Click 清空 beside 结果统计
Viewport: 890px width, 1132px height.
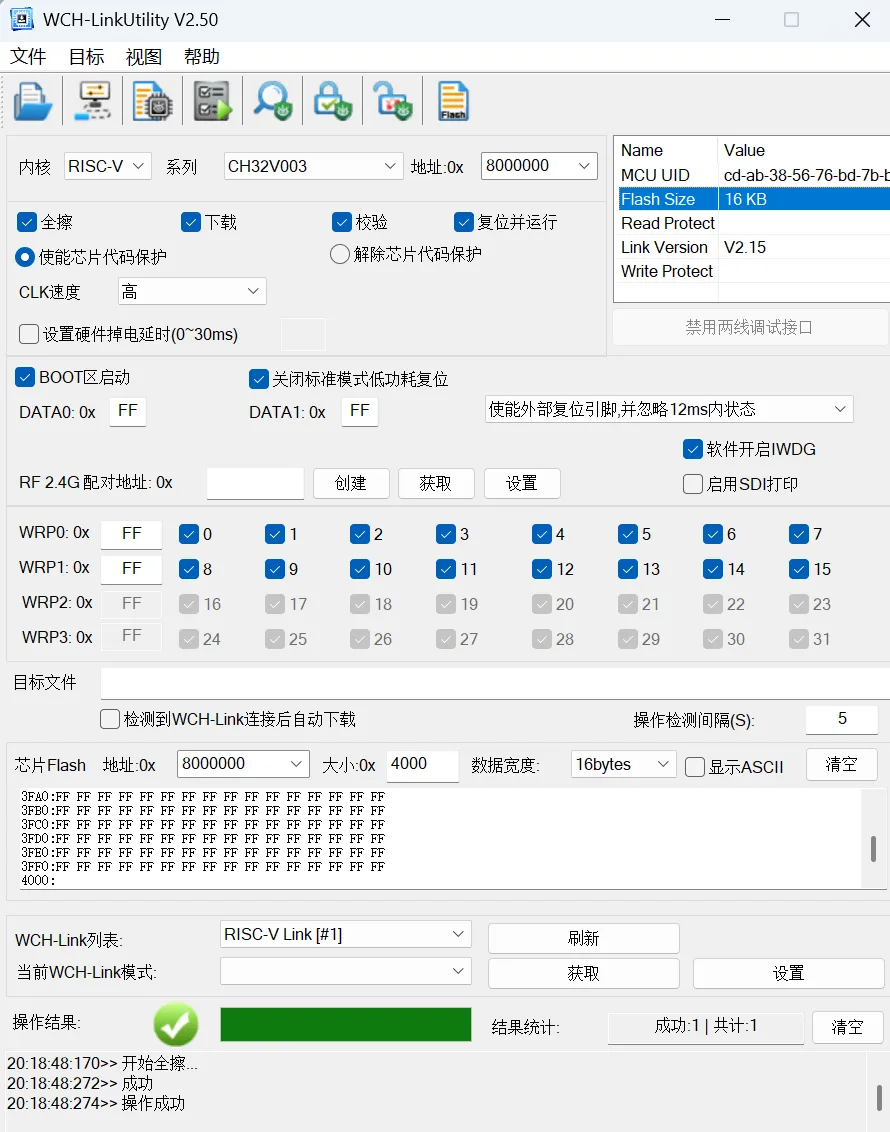(x=847, y=1027)
